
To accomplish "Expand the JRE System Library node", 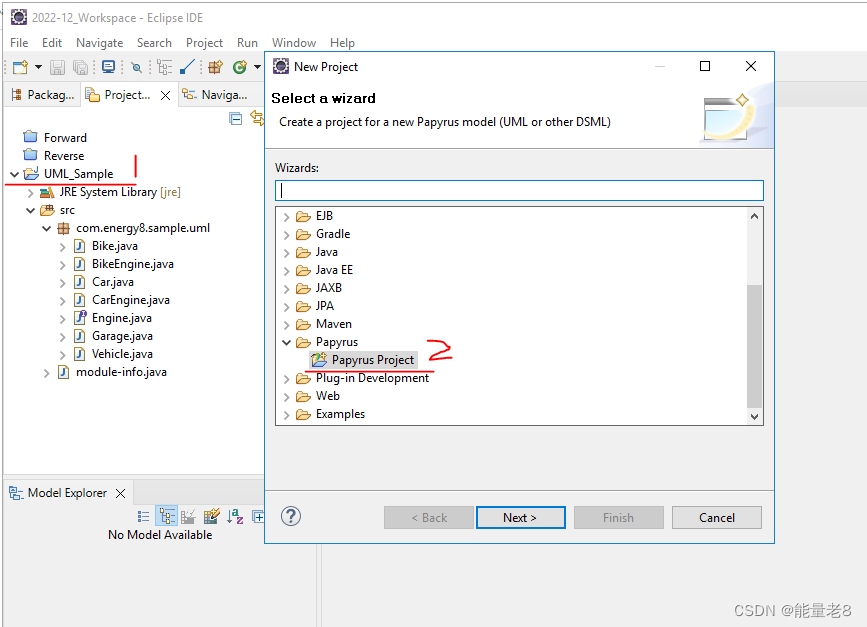I will (31, 193).
